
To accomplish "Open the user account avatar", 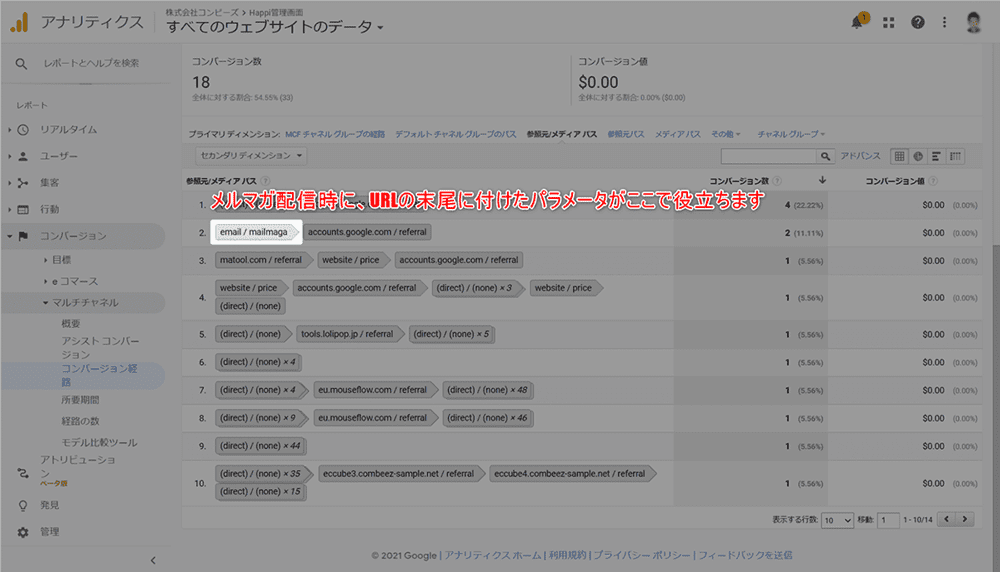I will (973, 22).
